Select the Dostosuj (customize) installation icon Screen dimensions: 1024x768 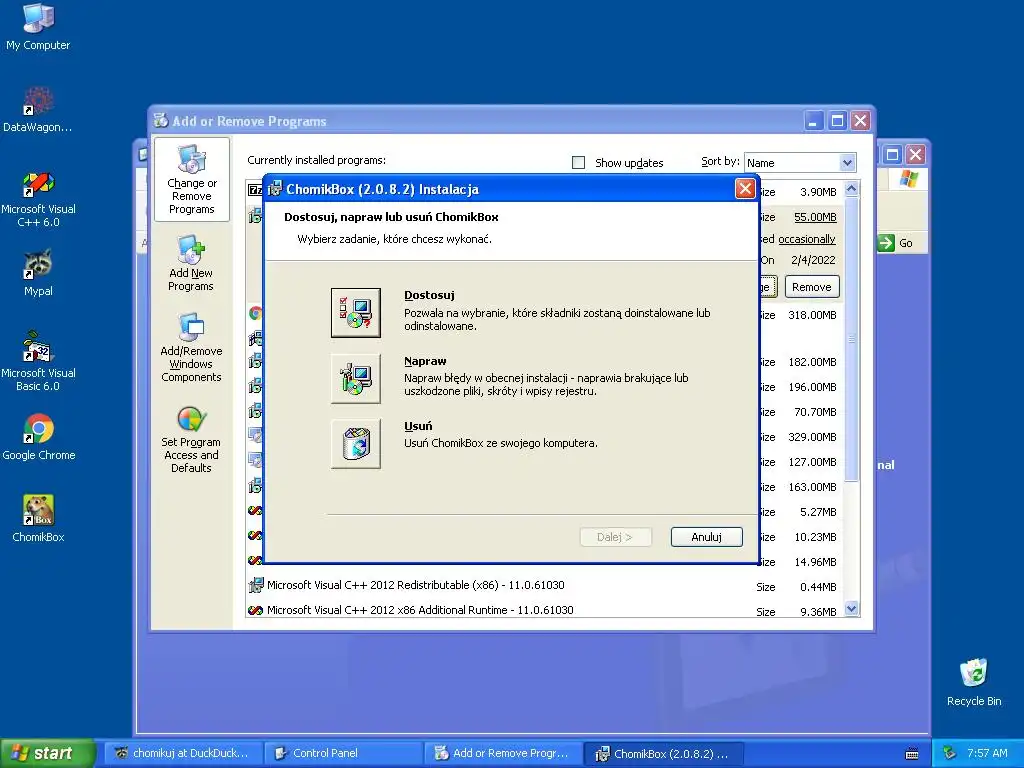coord(355,312)
